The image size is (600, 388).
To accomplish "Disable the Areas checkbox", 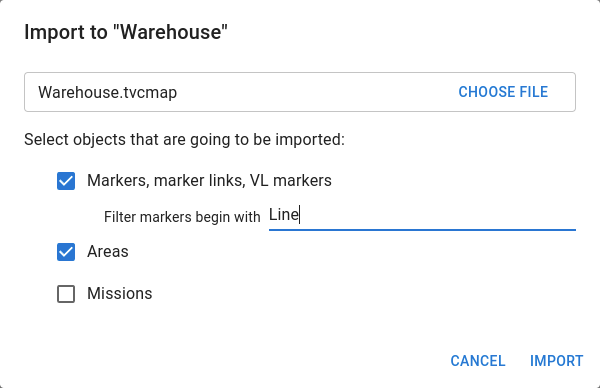I will pyautogui.click(x=66, y=252).
